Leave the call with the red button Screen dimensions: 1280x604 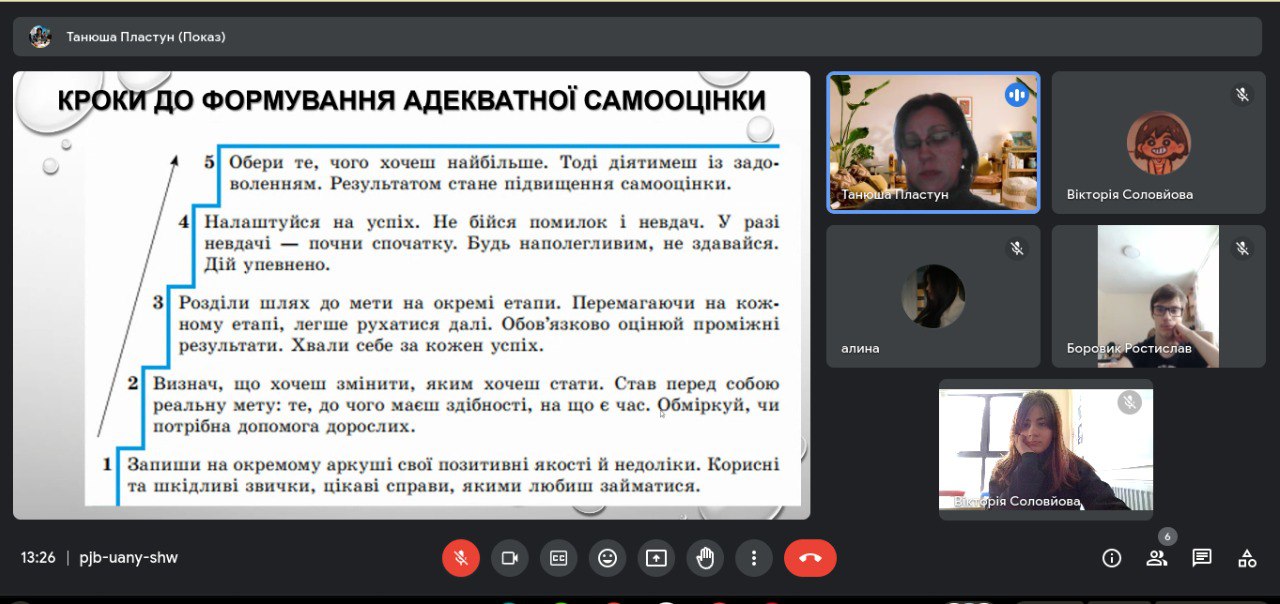[810, 558]
